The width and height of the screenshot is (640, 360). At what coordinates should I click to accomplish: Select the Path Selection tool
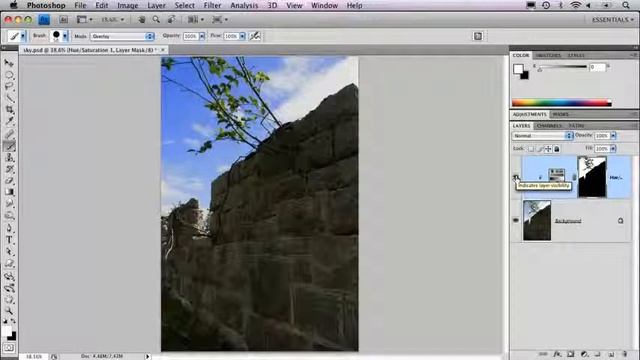click(x=9, y=251)
